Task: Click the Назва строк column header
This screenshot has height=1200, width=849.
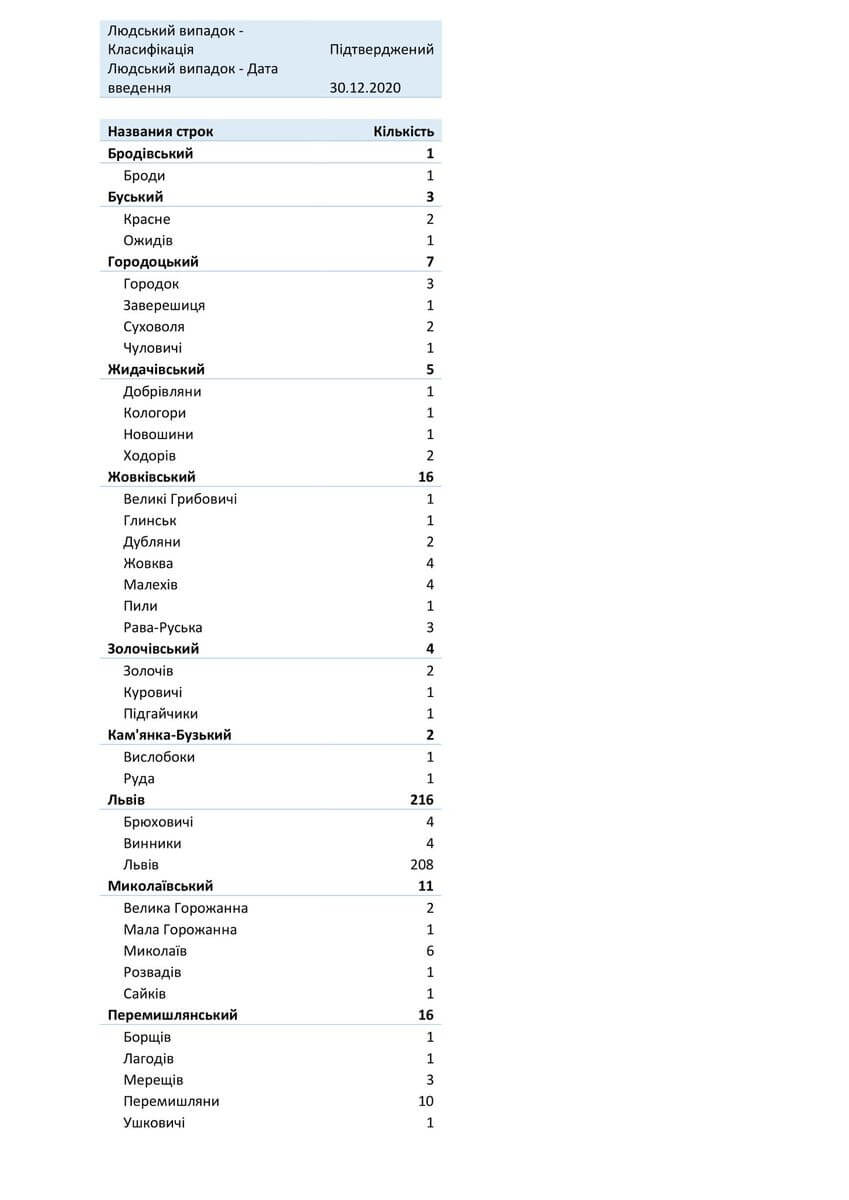Action: click(160, 132)
